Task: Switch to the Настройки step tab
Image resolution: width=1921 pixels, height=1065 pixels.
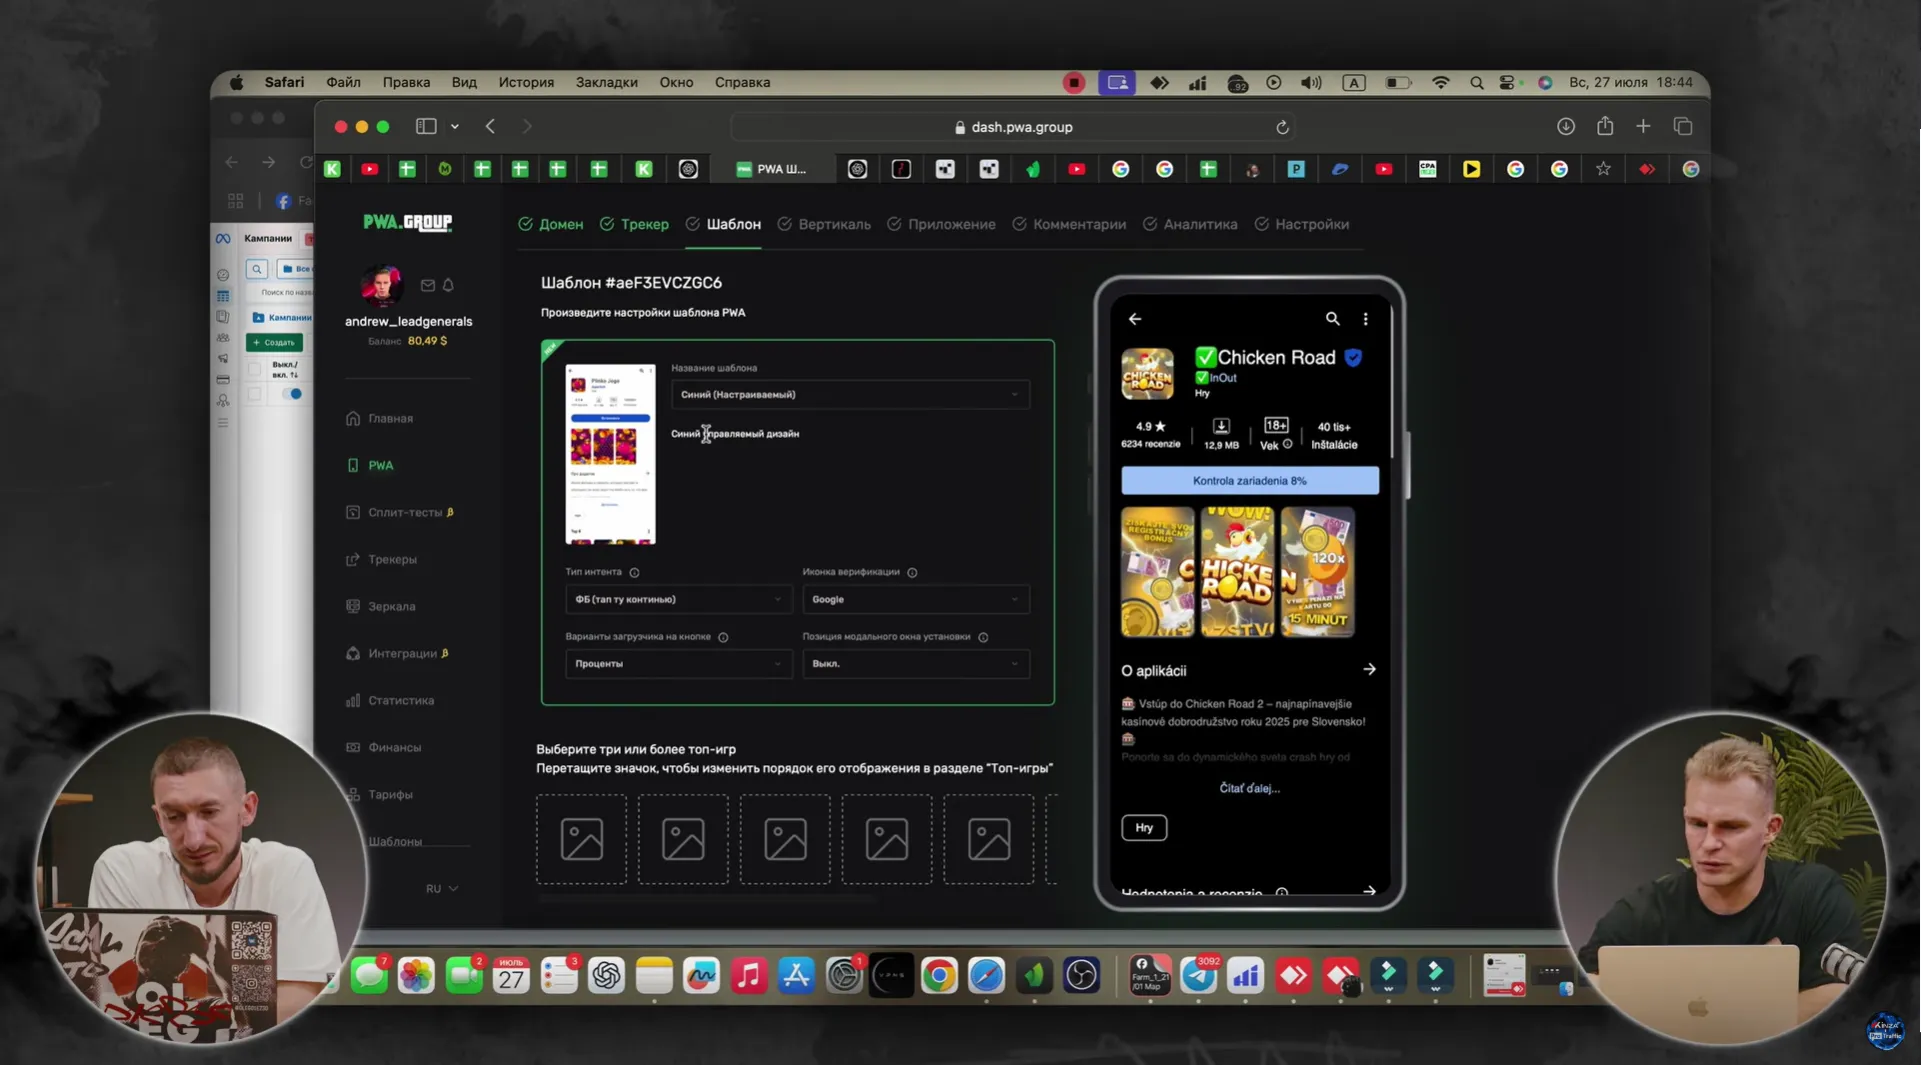Action: 1302,224
